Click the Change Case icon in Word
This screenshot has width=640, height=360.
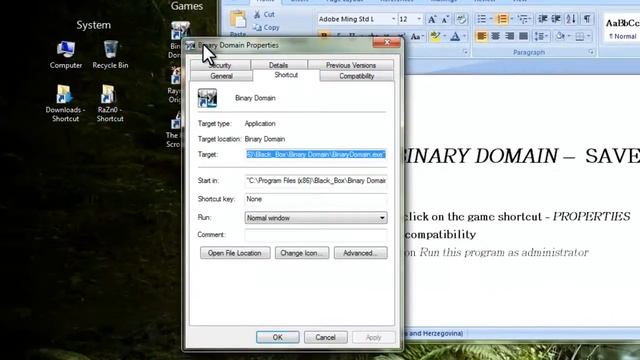click(x=416, y=37)
